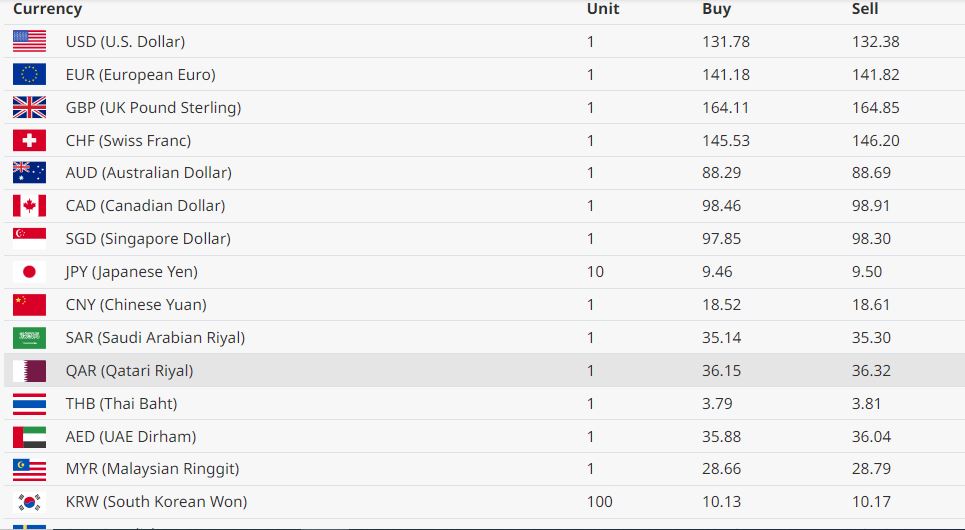Click the Buy column header
Screen dimensions: 965x530
716,9
